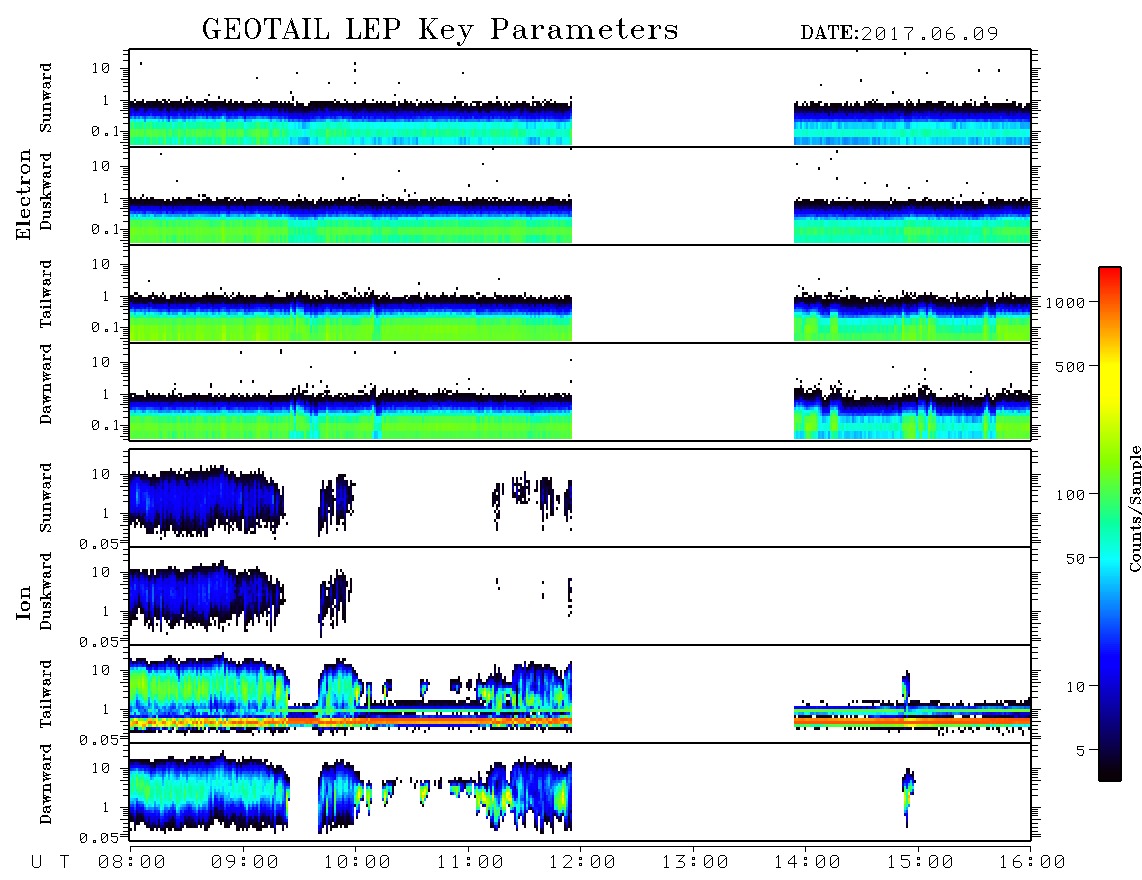Click the Electron Sunward spectrogram before 12:00

[x=350, y=122]
